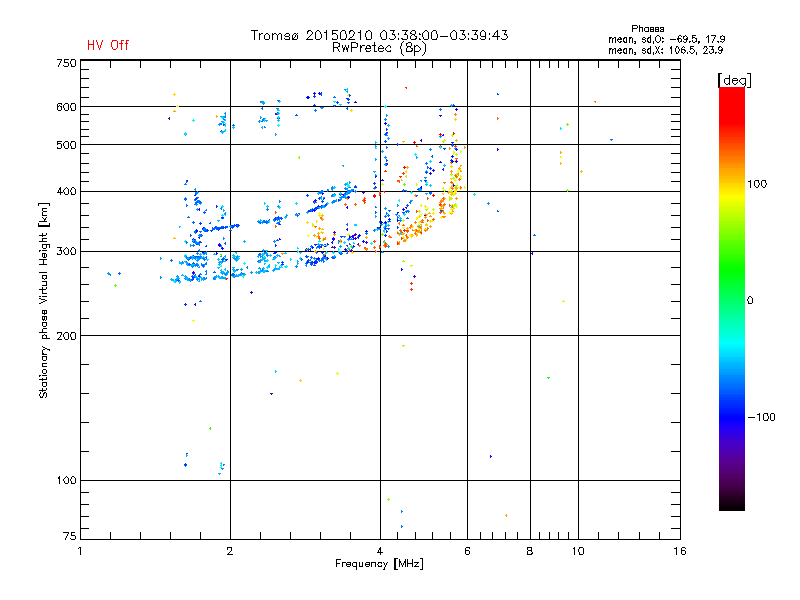Click the y-axis label '200'
Image resolution: width=800 pixels, height=600 pixels.
(66, 336)
